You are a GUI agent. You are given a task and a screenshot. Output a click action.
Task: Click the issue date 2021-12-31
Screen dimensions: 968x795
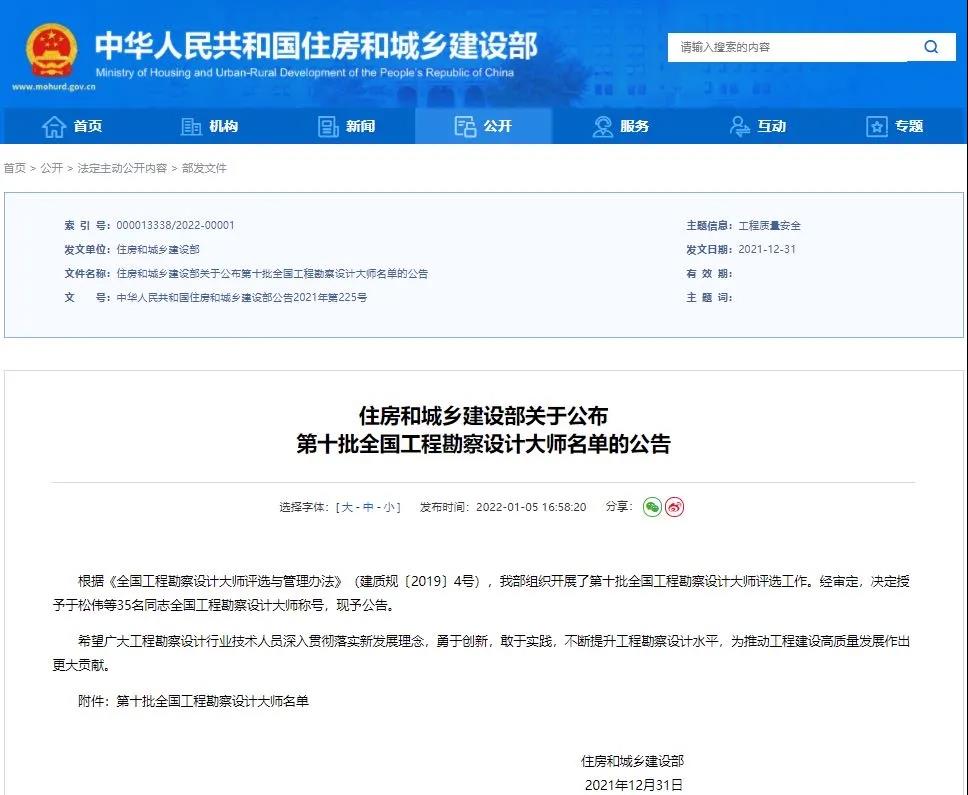(767, 249)
